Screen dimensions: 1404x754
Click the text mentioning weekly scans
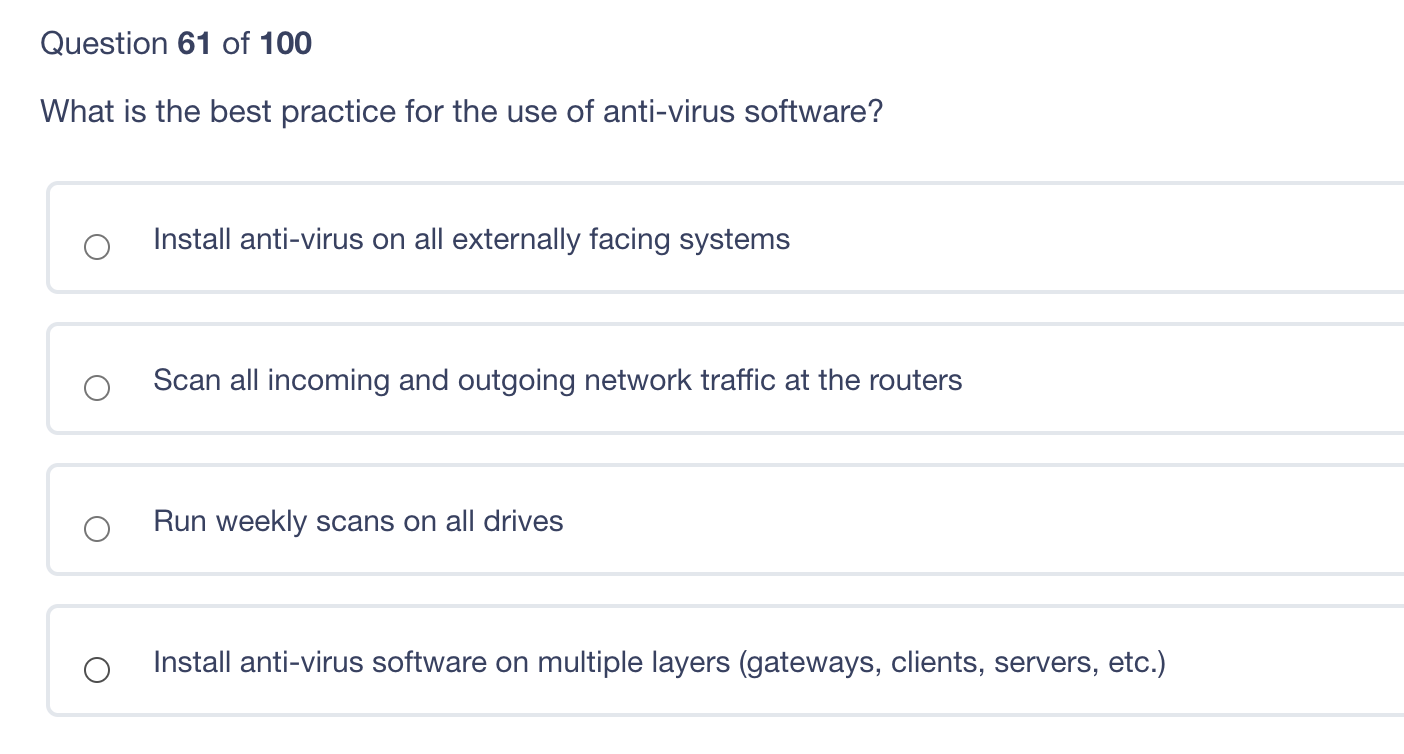(358, 521)
